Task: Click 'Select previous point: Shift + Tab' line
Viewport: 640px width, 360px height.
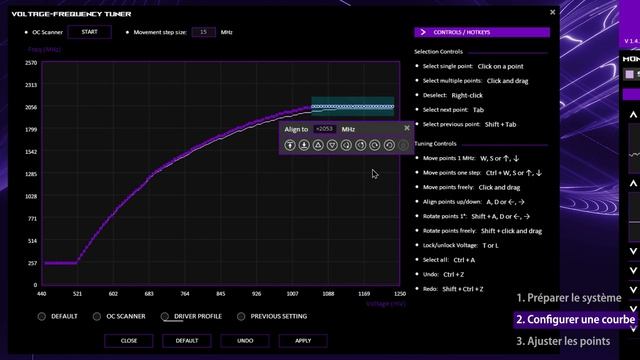Action: tap(469, 124)
